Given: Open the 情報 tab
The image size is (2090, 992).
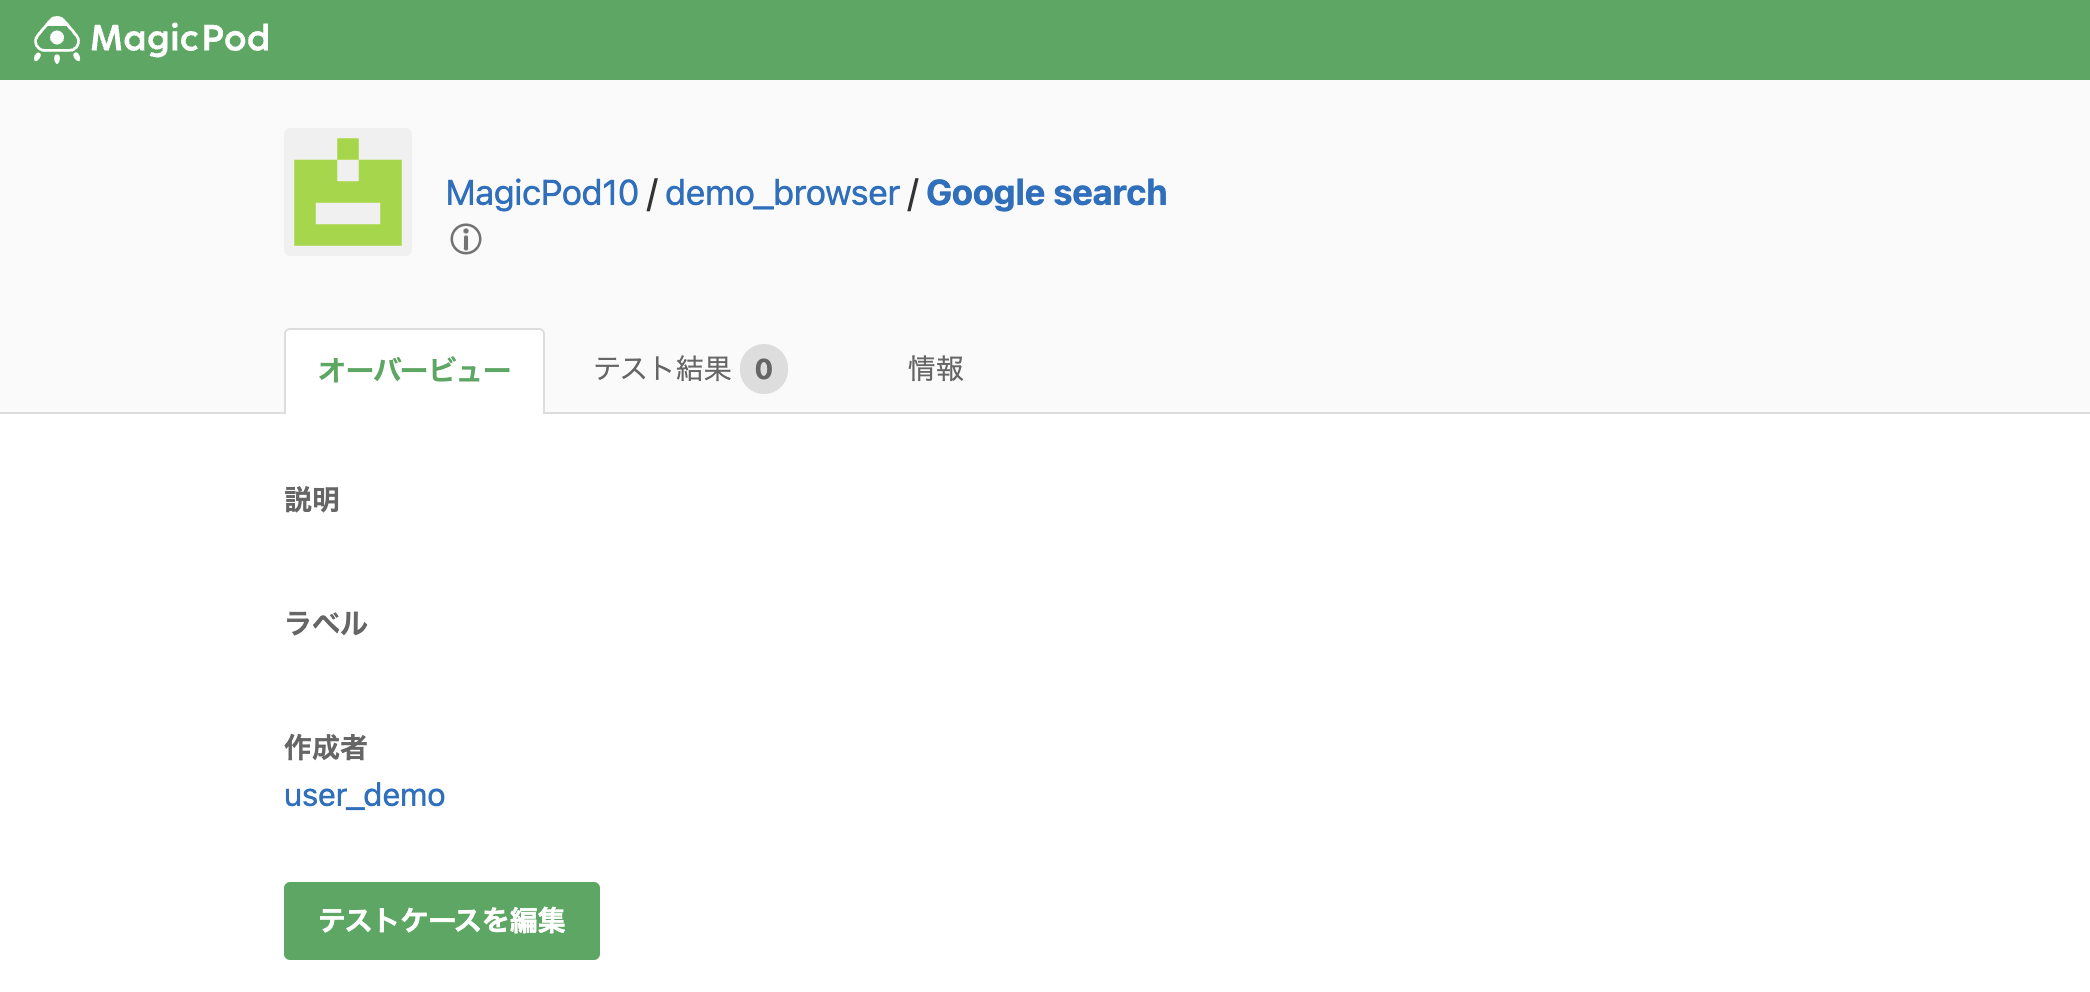Looking at the screenshot, I should (x=936, y=369).
